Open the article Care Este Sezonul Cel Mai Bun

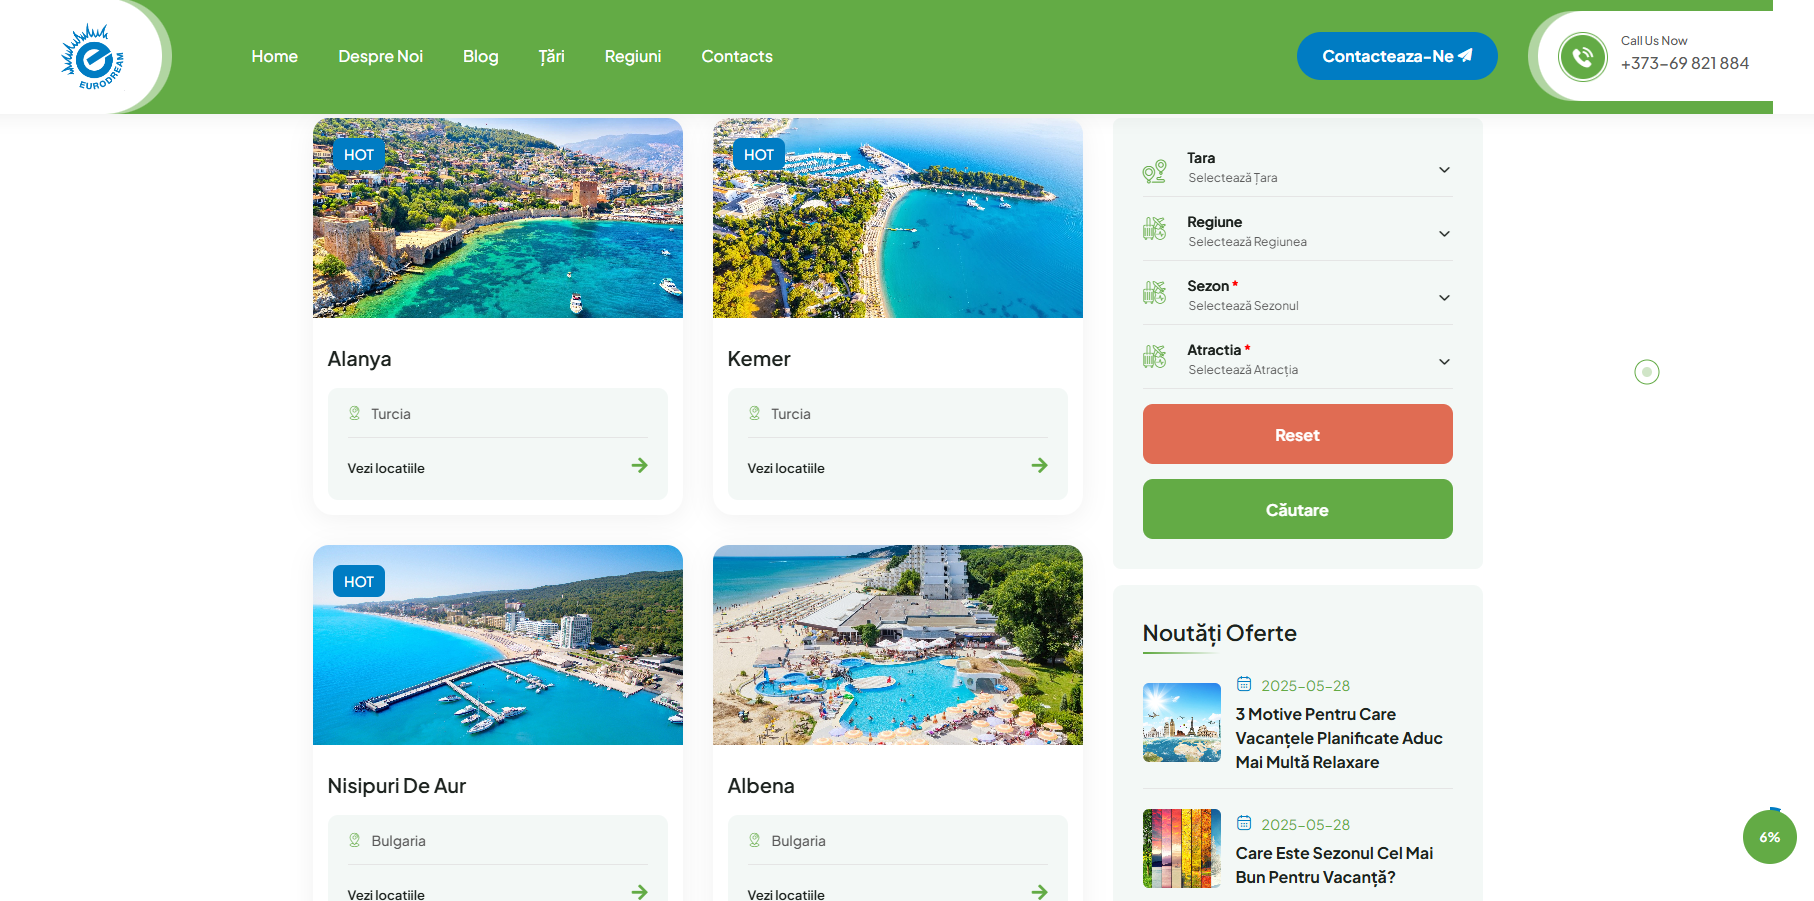pos(1333,865)
